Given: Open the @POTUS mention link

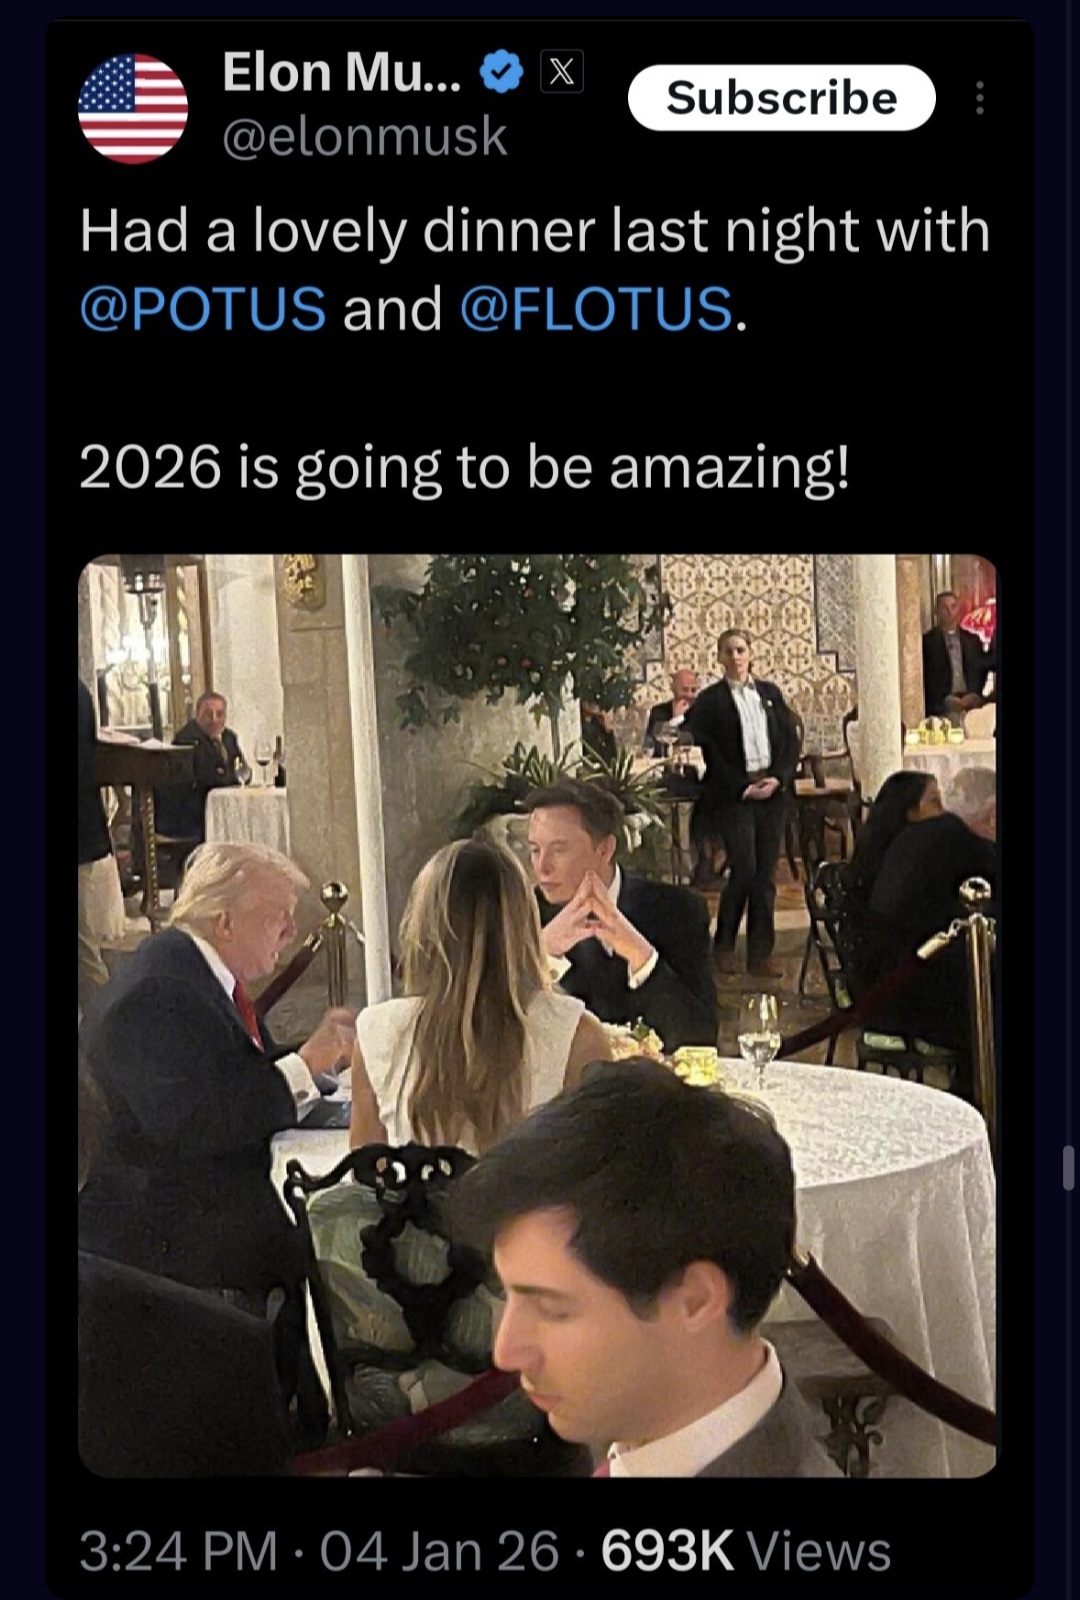Looking at the screenshot, I should coord(203,308).
